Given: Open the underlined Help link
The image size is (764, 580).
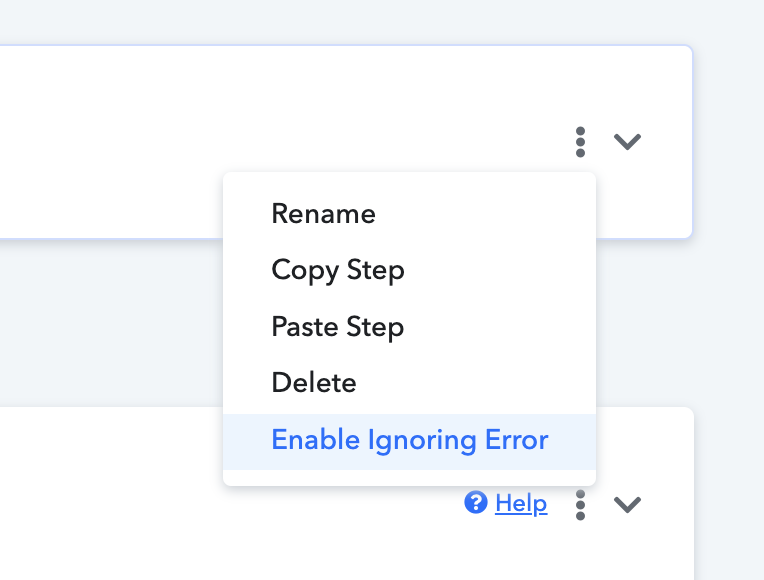Looking at the screenshot, I should pyautogui.click(x=521, y=503).
